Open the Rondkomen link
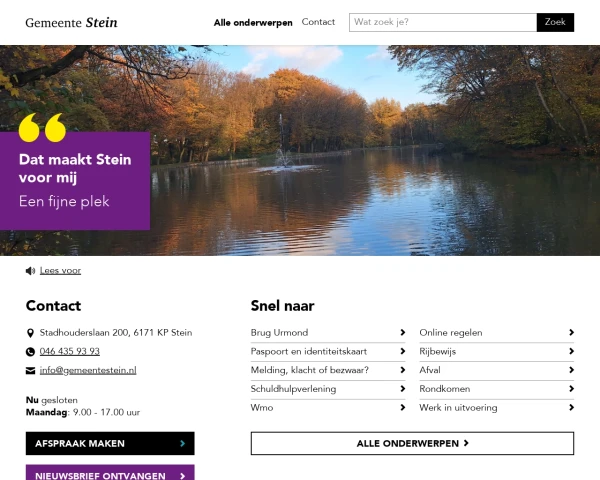Viewport: 600px width, 480px height. 445,389
